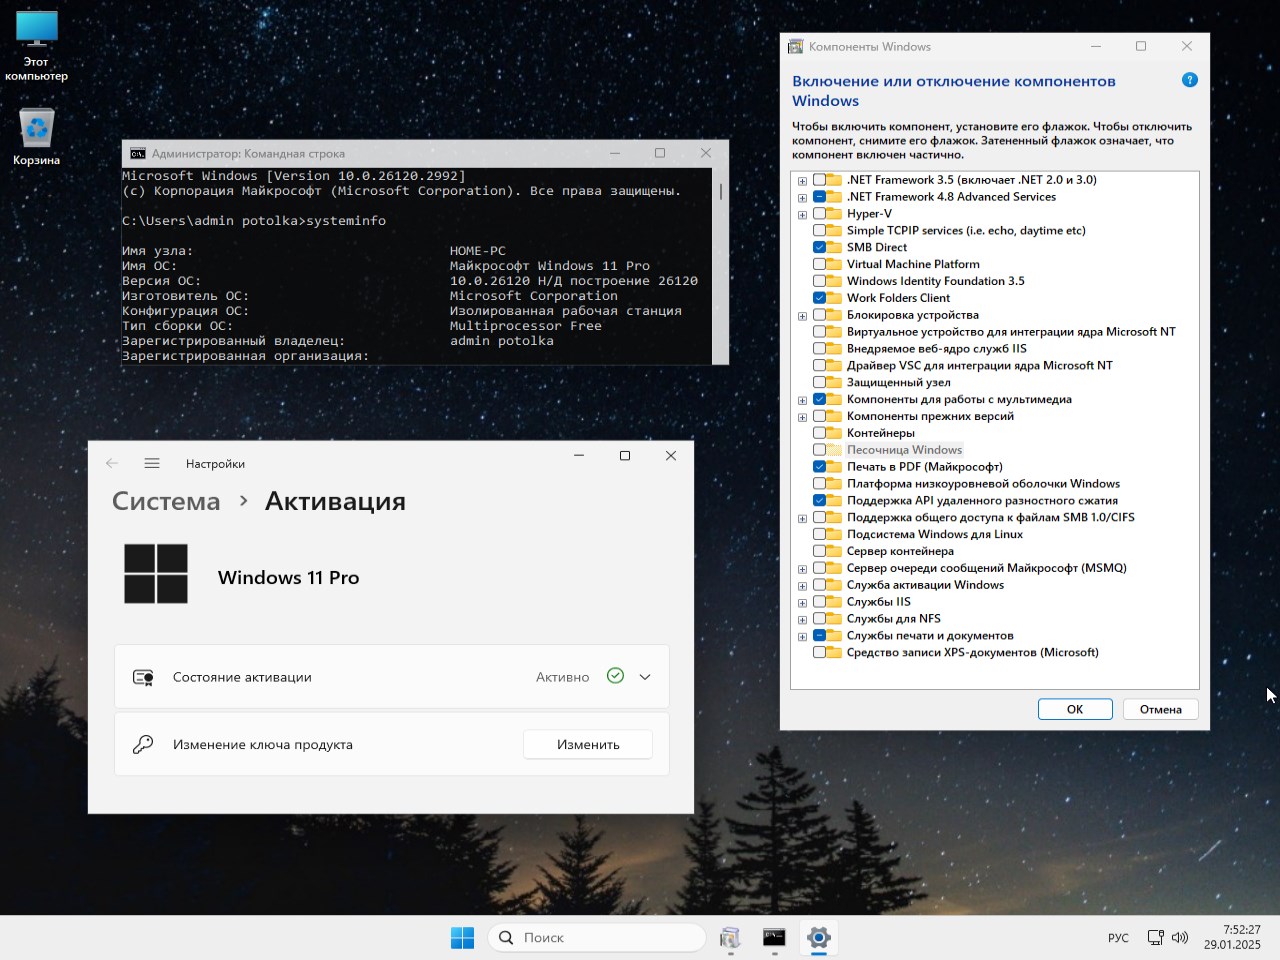Viewport: 1280px width, 960px height.
Task: Enable the Hyper-V checkbox
Action: coord(820,214)
